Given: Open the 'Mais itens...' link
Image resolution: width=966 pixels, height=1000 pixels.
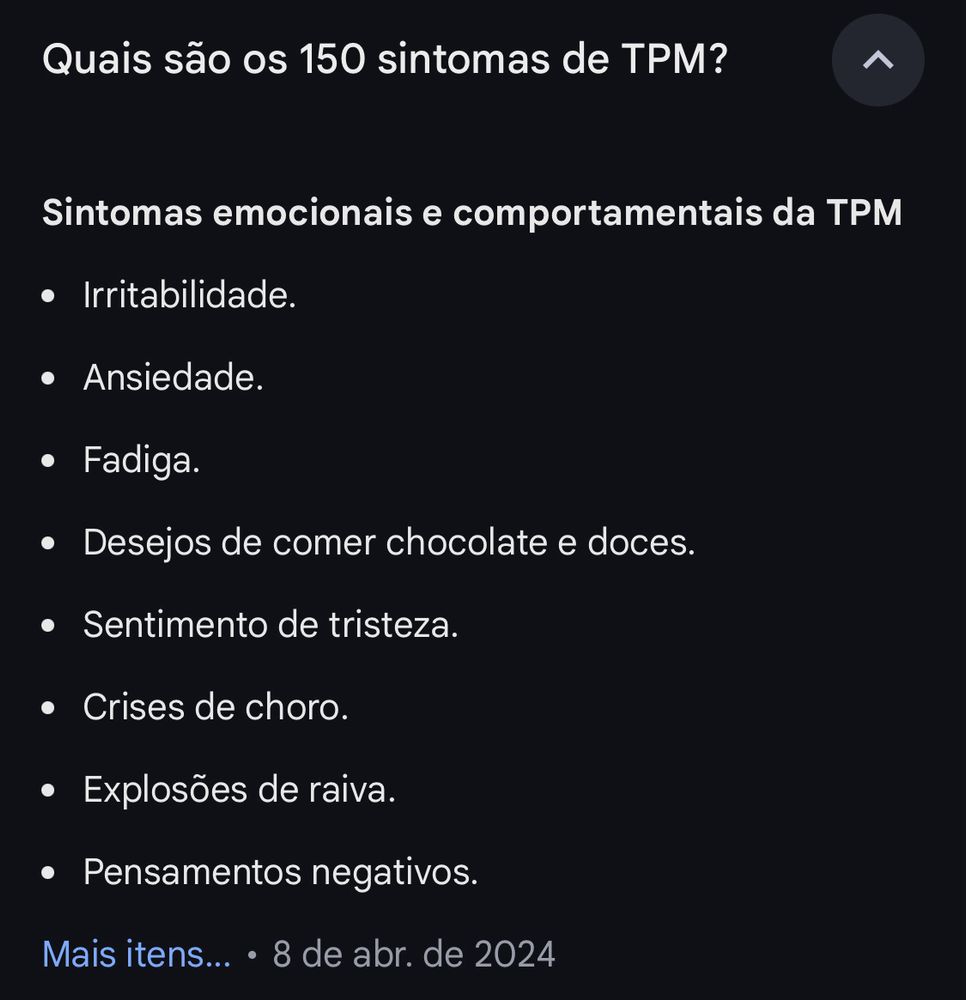Looking at the screenshot, I should point(136,954).
